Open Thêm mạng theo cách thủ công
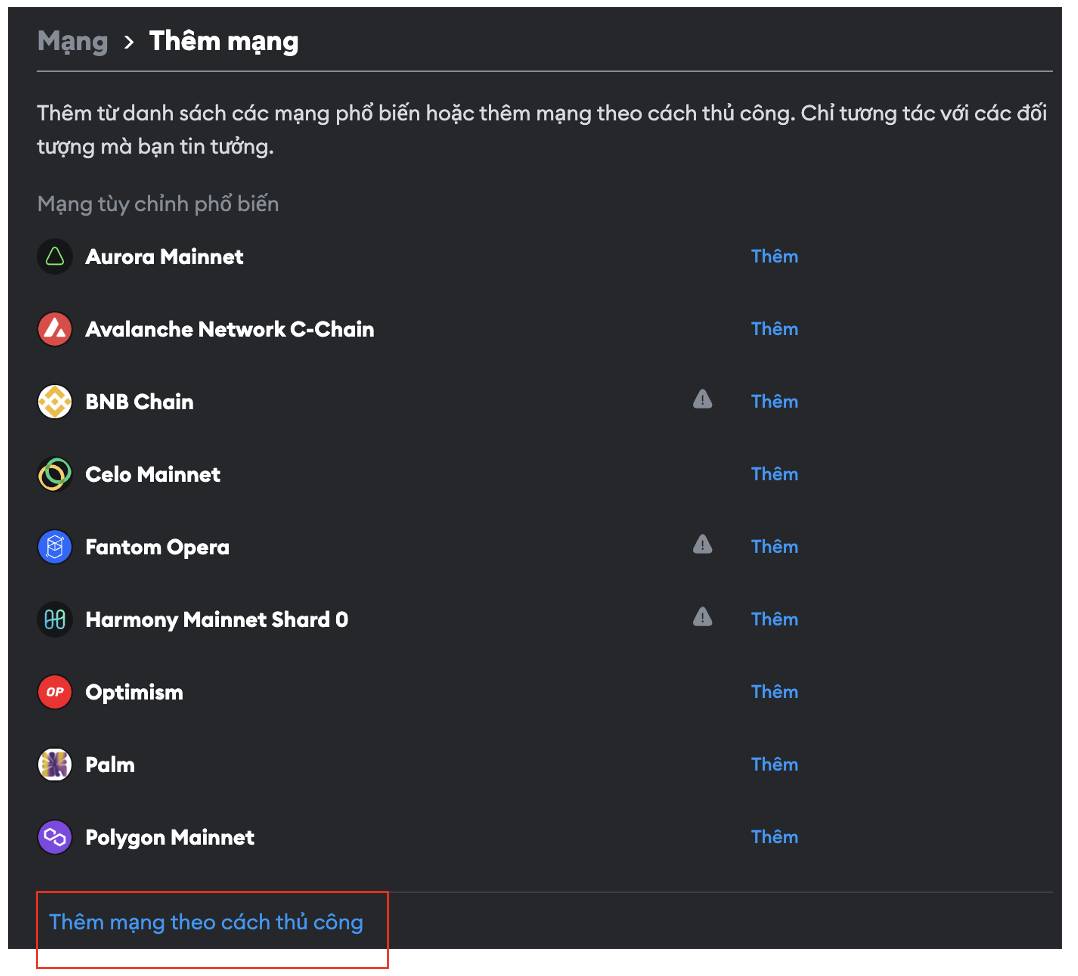The image size is (1078, 976). click(206, 922)
